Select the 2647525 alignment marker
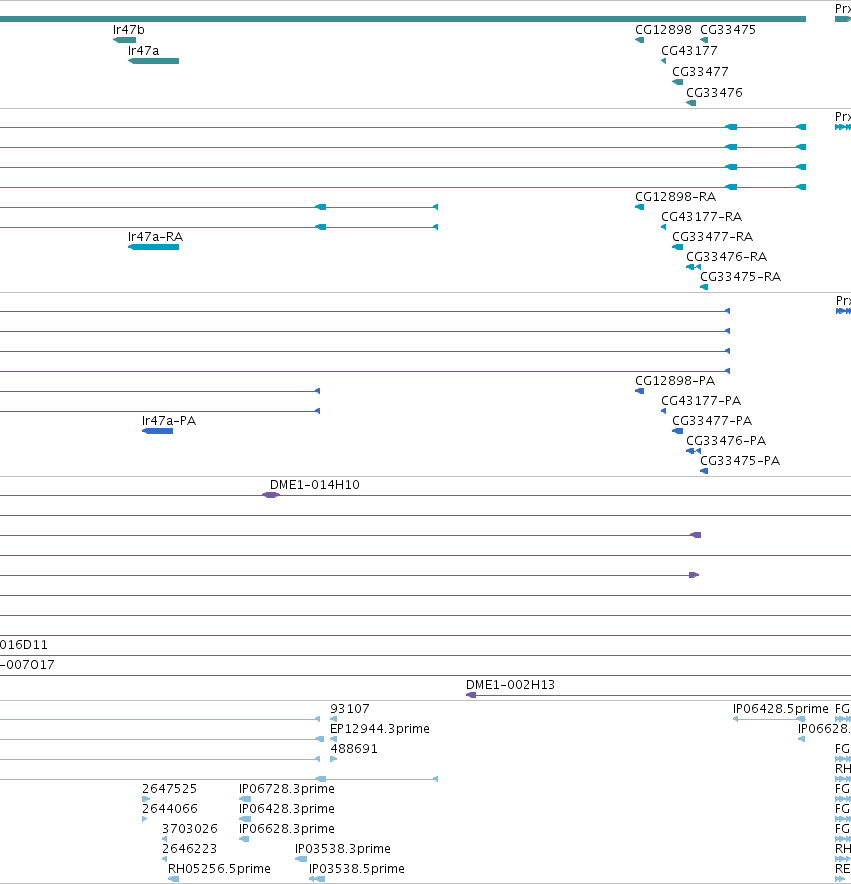The width and height of the screenshot is (851, 884). click(x=146, y=799)
